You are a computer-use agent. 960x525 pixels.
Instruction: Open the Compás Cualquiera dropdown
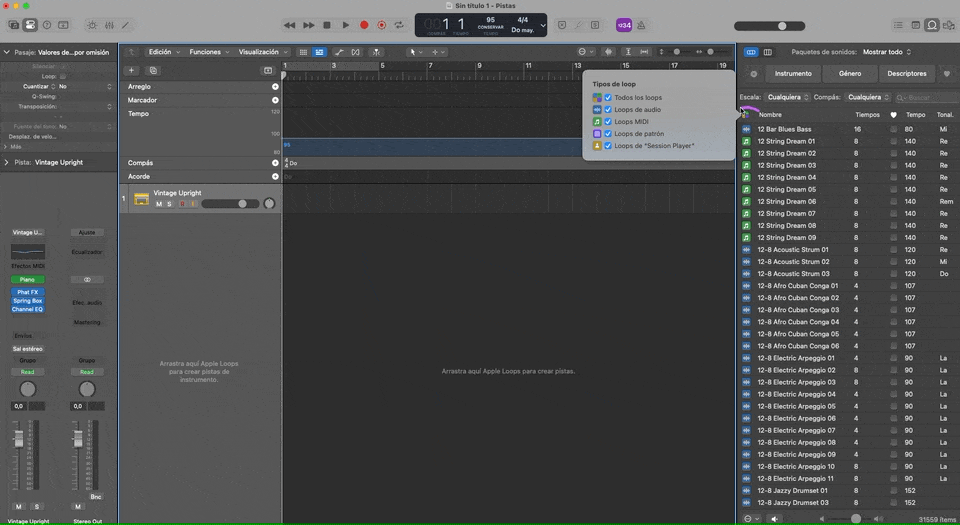pyautogui.click(x=868, y=97)
